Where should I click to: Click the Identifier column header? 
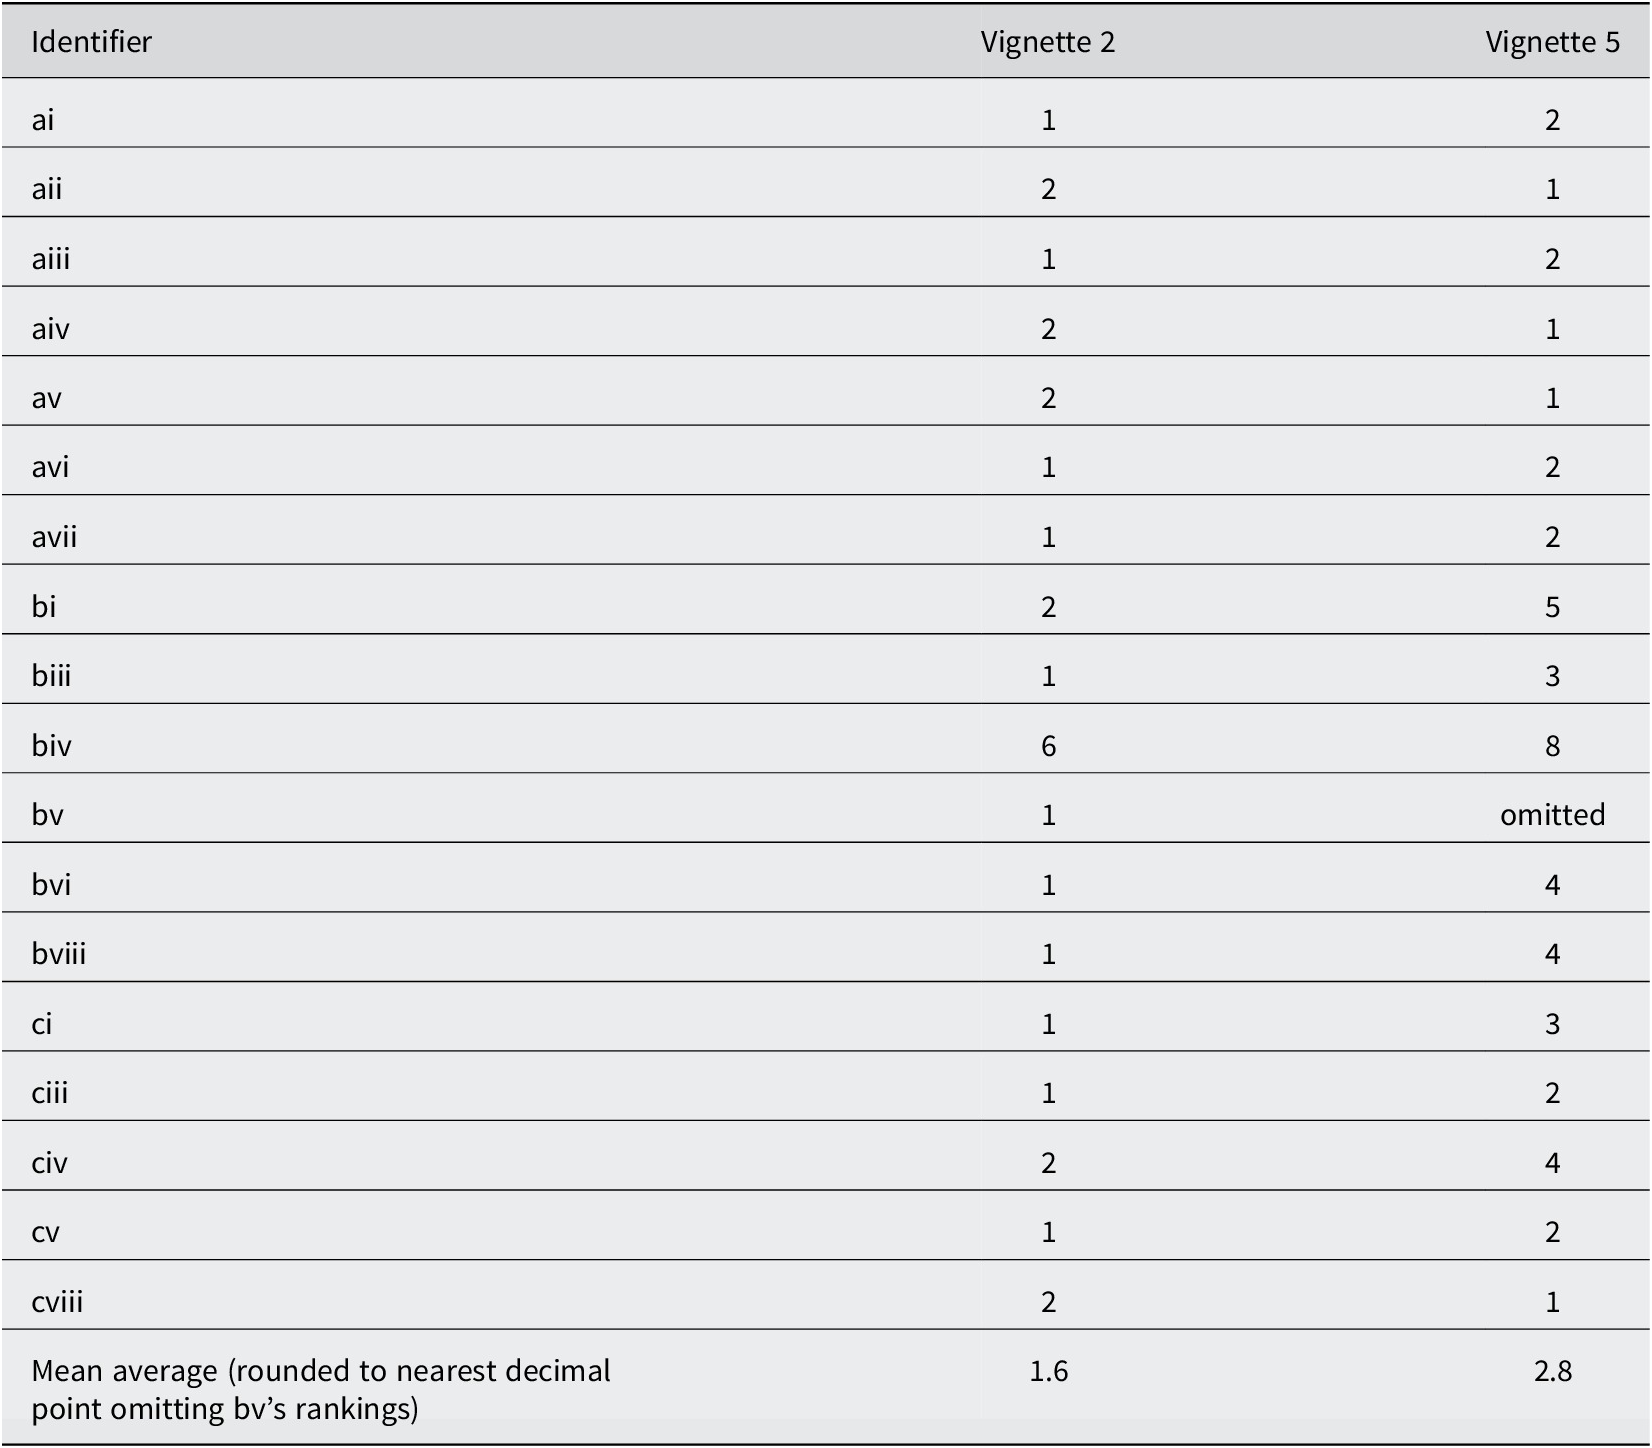tap(92, 42)
